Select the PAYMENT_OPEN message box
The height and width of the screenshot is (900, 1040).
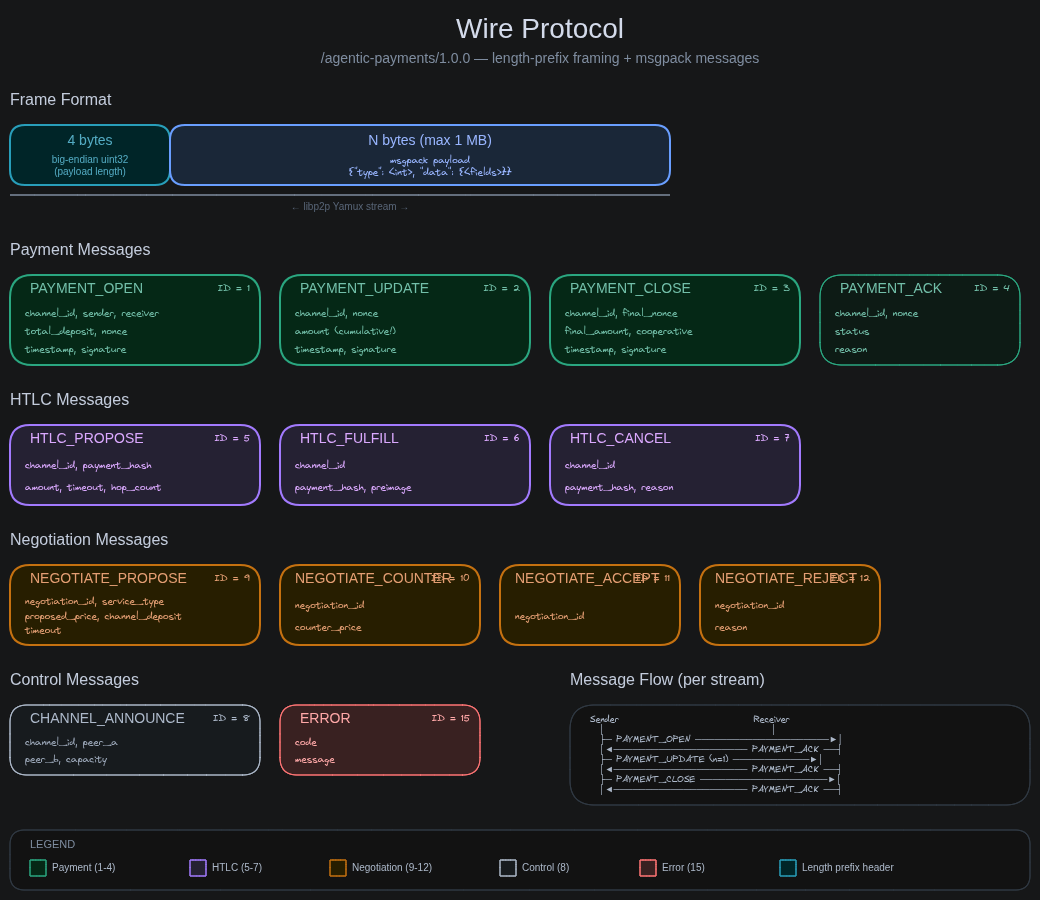click(135, 320)
